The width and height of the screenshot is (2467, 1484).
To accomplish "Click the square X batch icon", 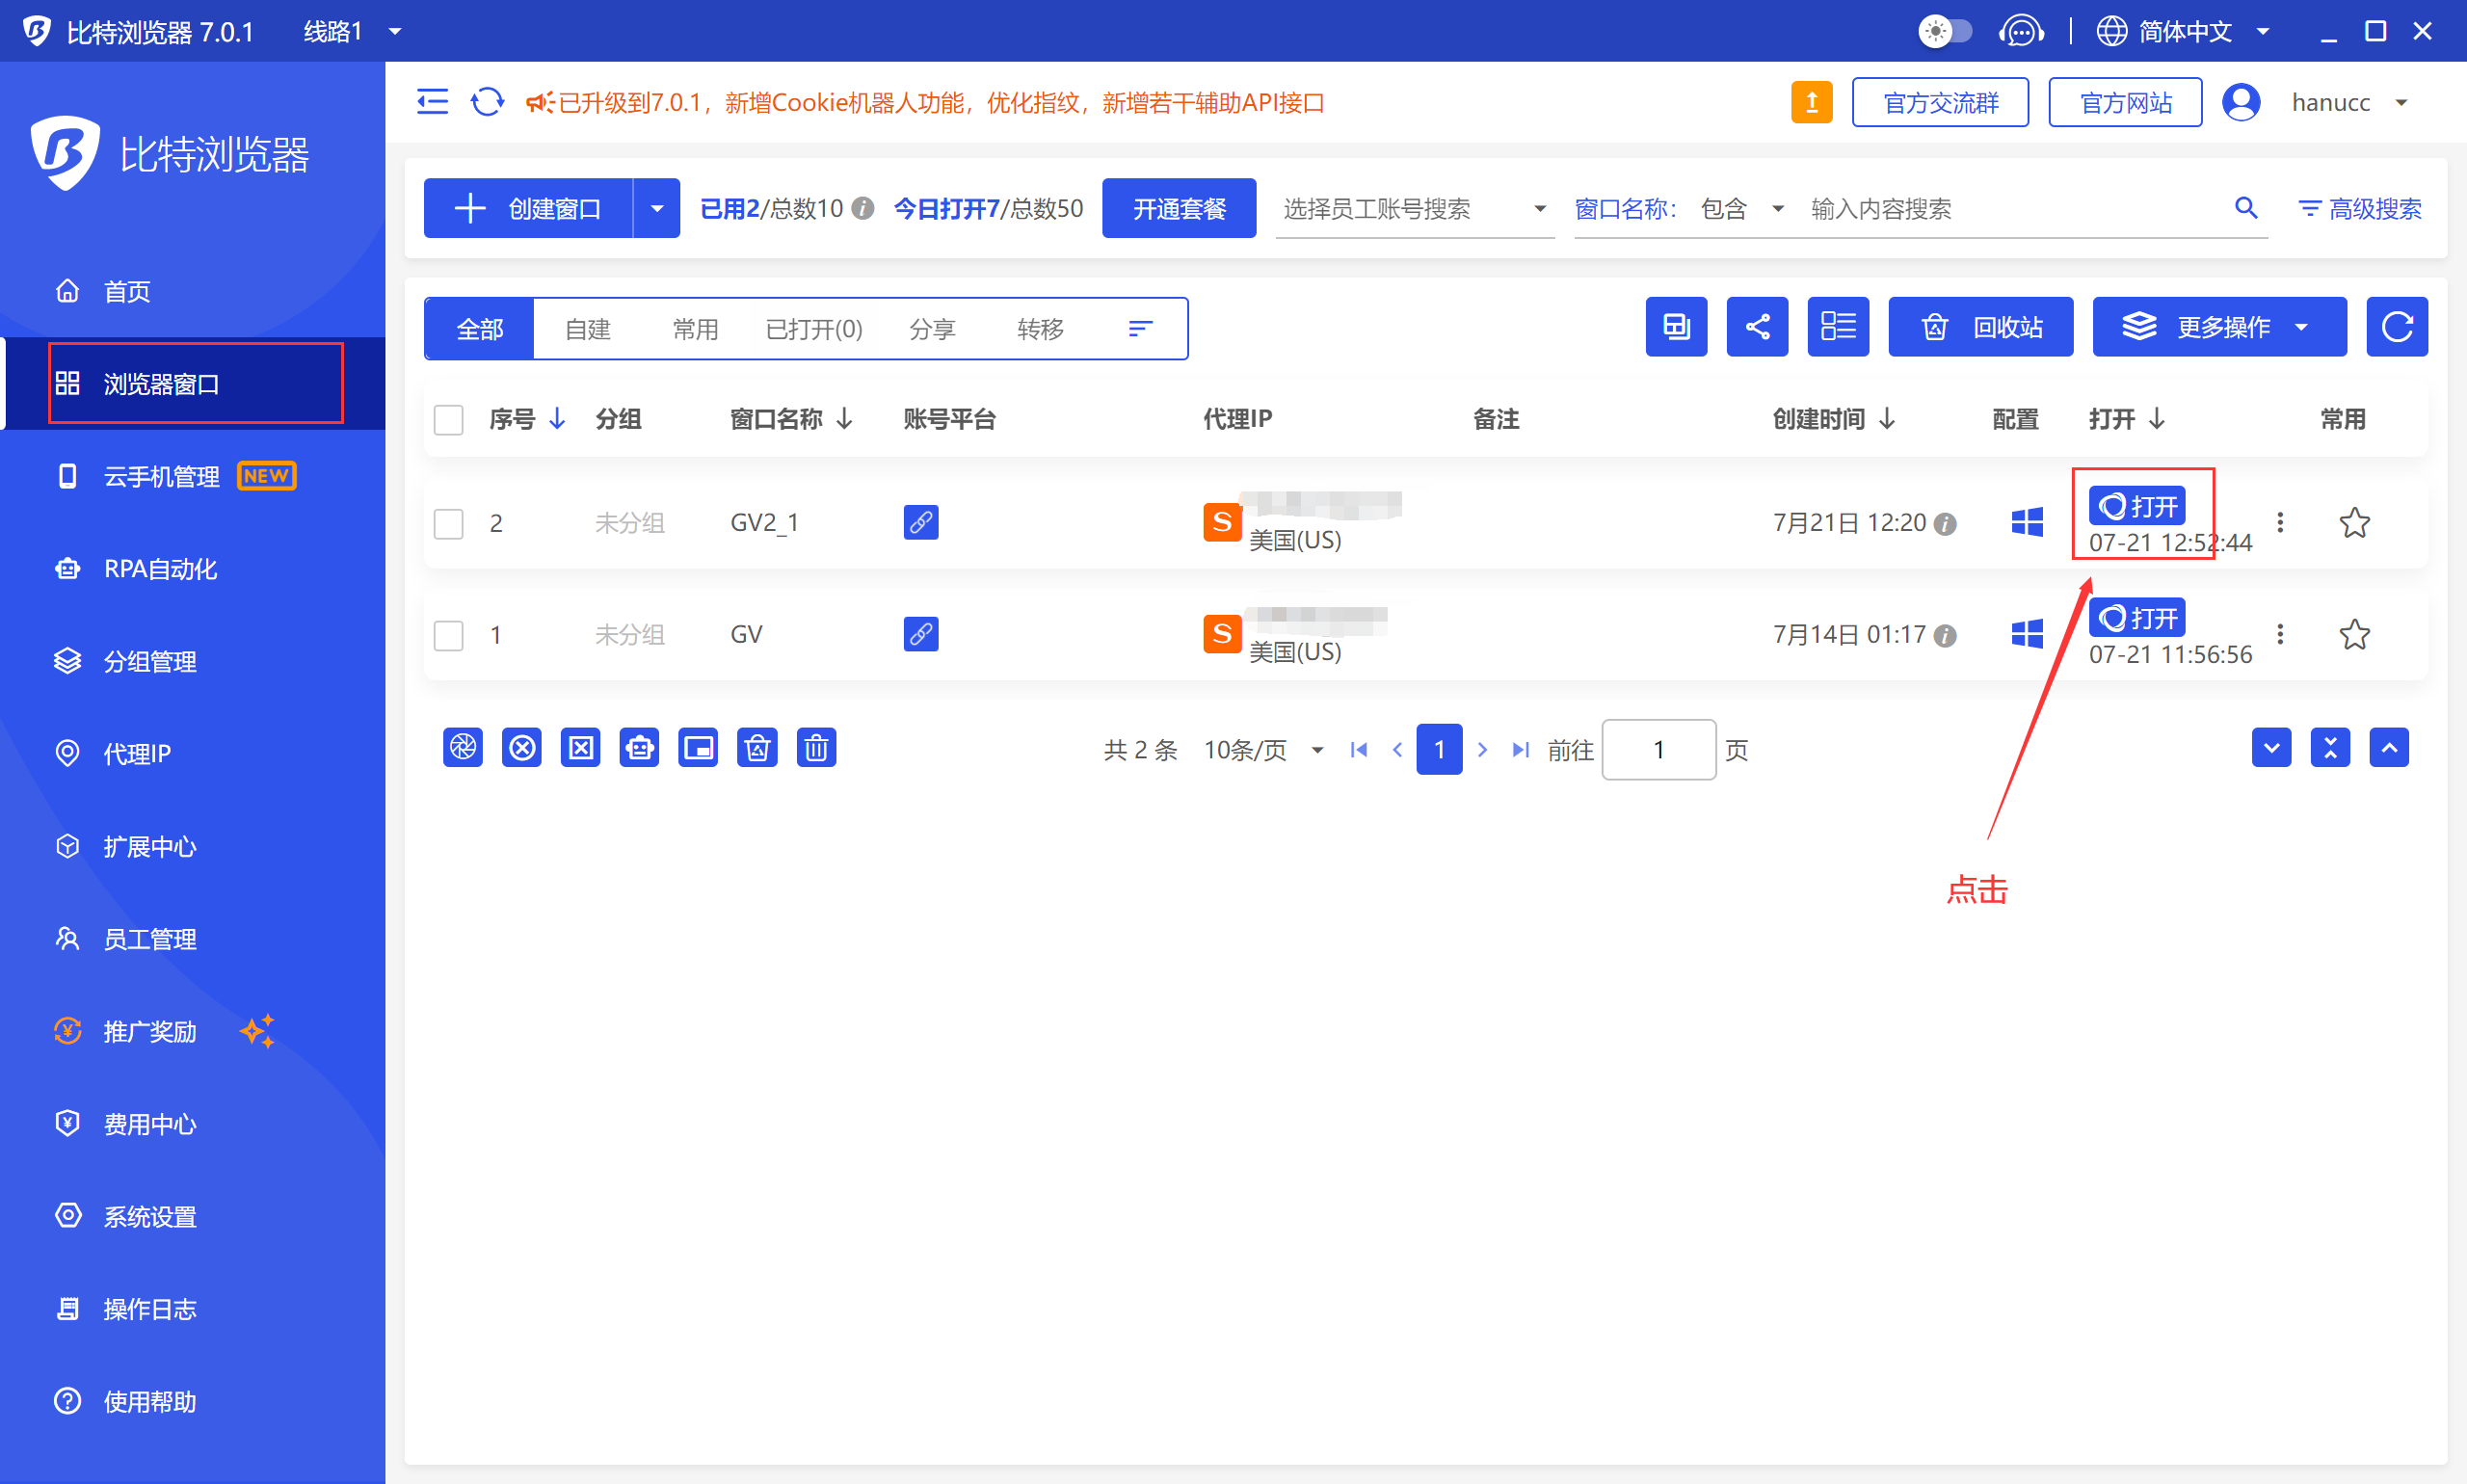I will pos(581,748).
